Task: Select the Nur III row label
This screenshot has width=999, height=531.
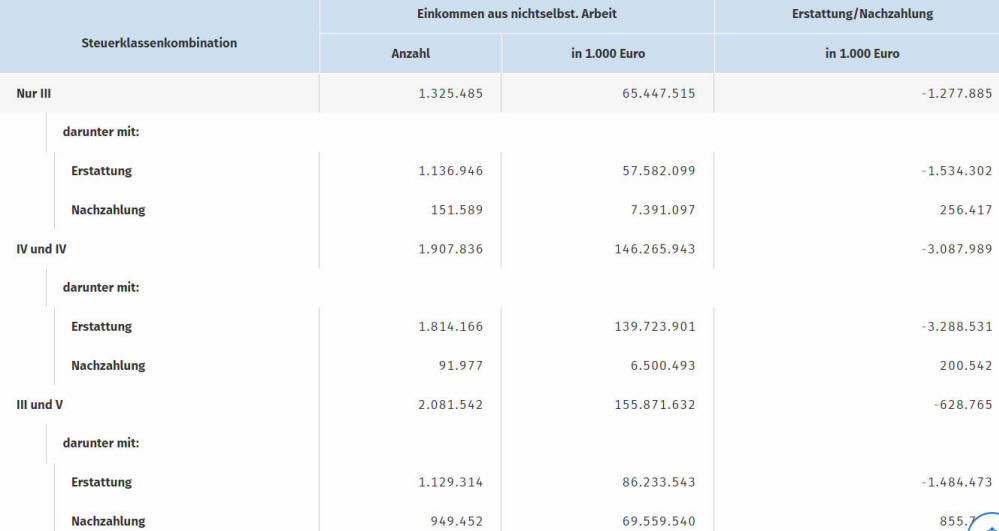Action: pyautogui.click(x=33, y=93)
